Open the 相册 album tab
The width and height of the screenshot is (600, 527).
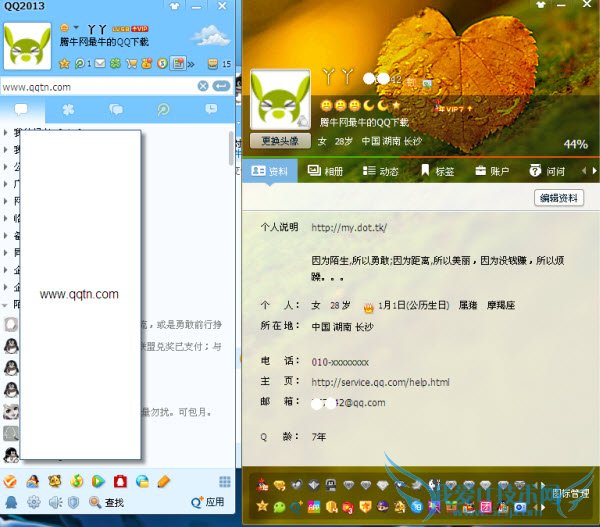click(326, 171)
